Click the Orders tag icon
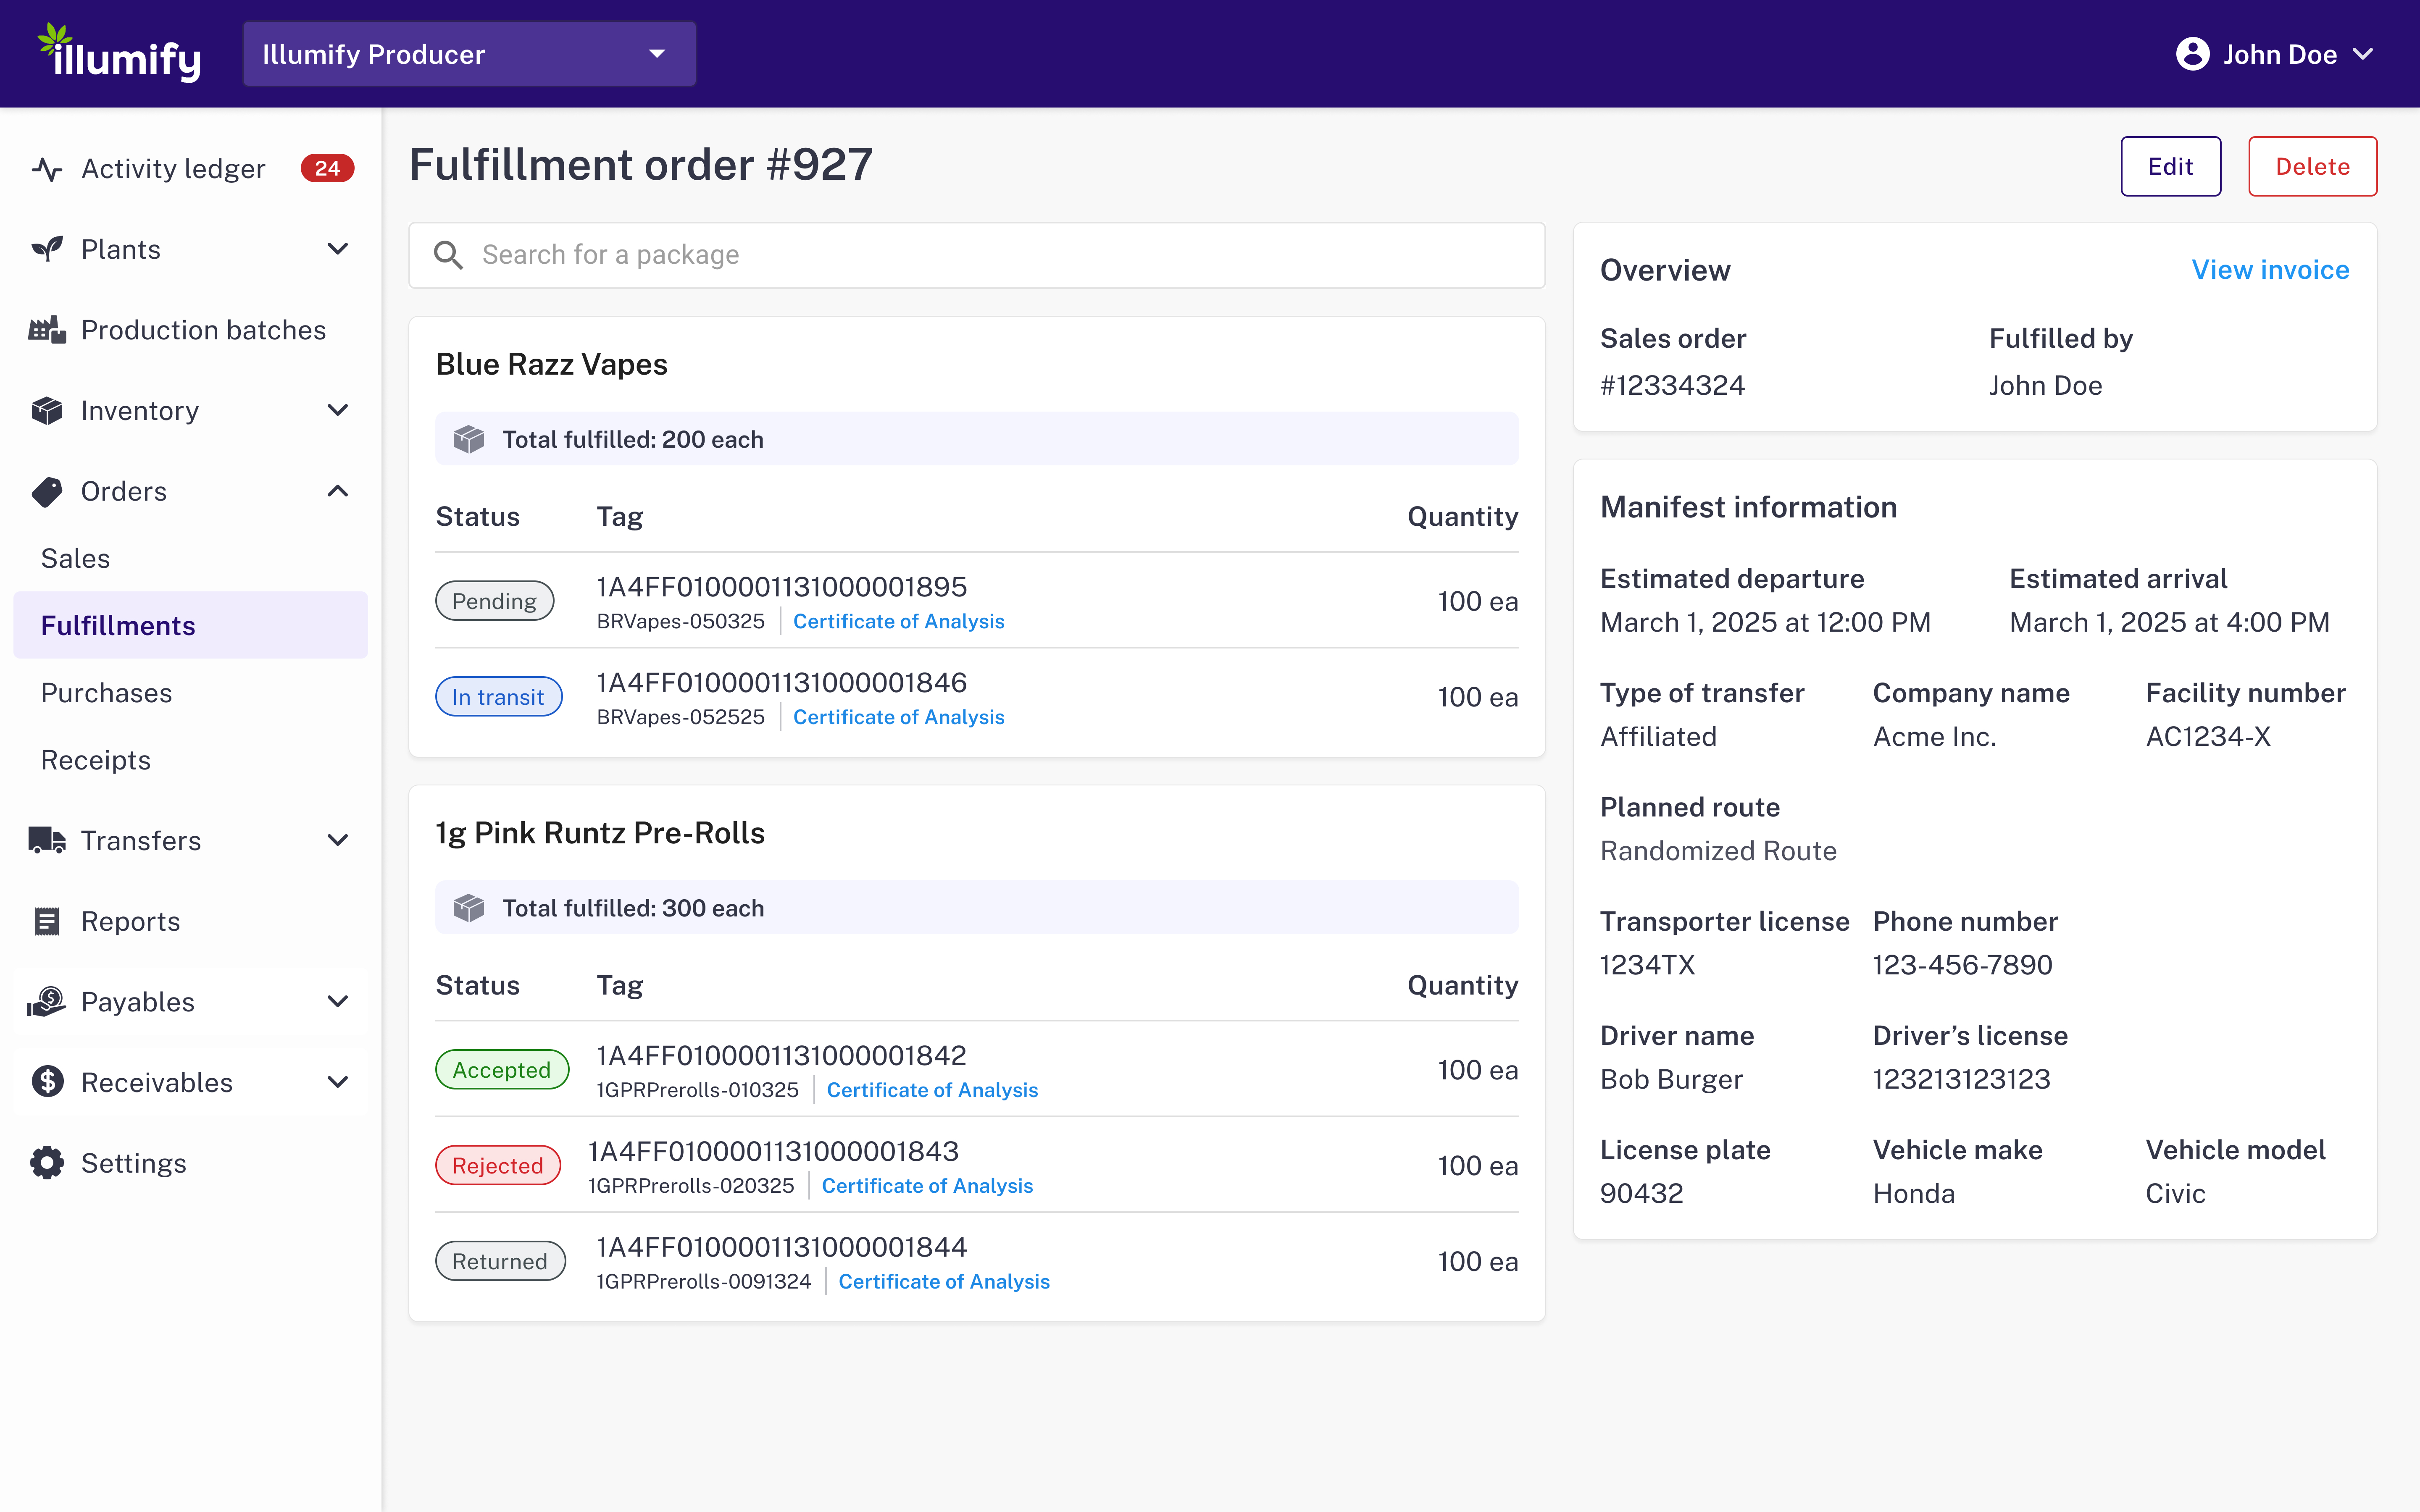Viewport: 2420px width, 1512px height. tap(47, 491)
